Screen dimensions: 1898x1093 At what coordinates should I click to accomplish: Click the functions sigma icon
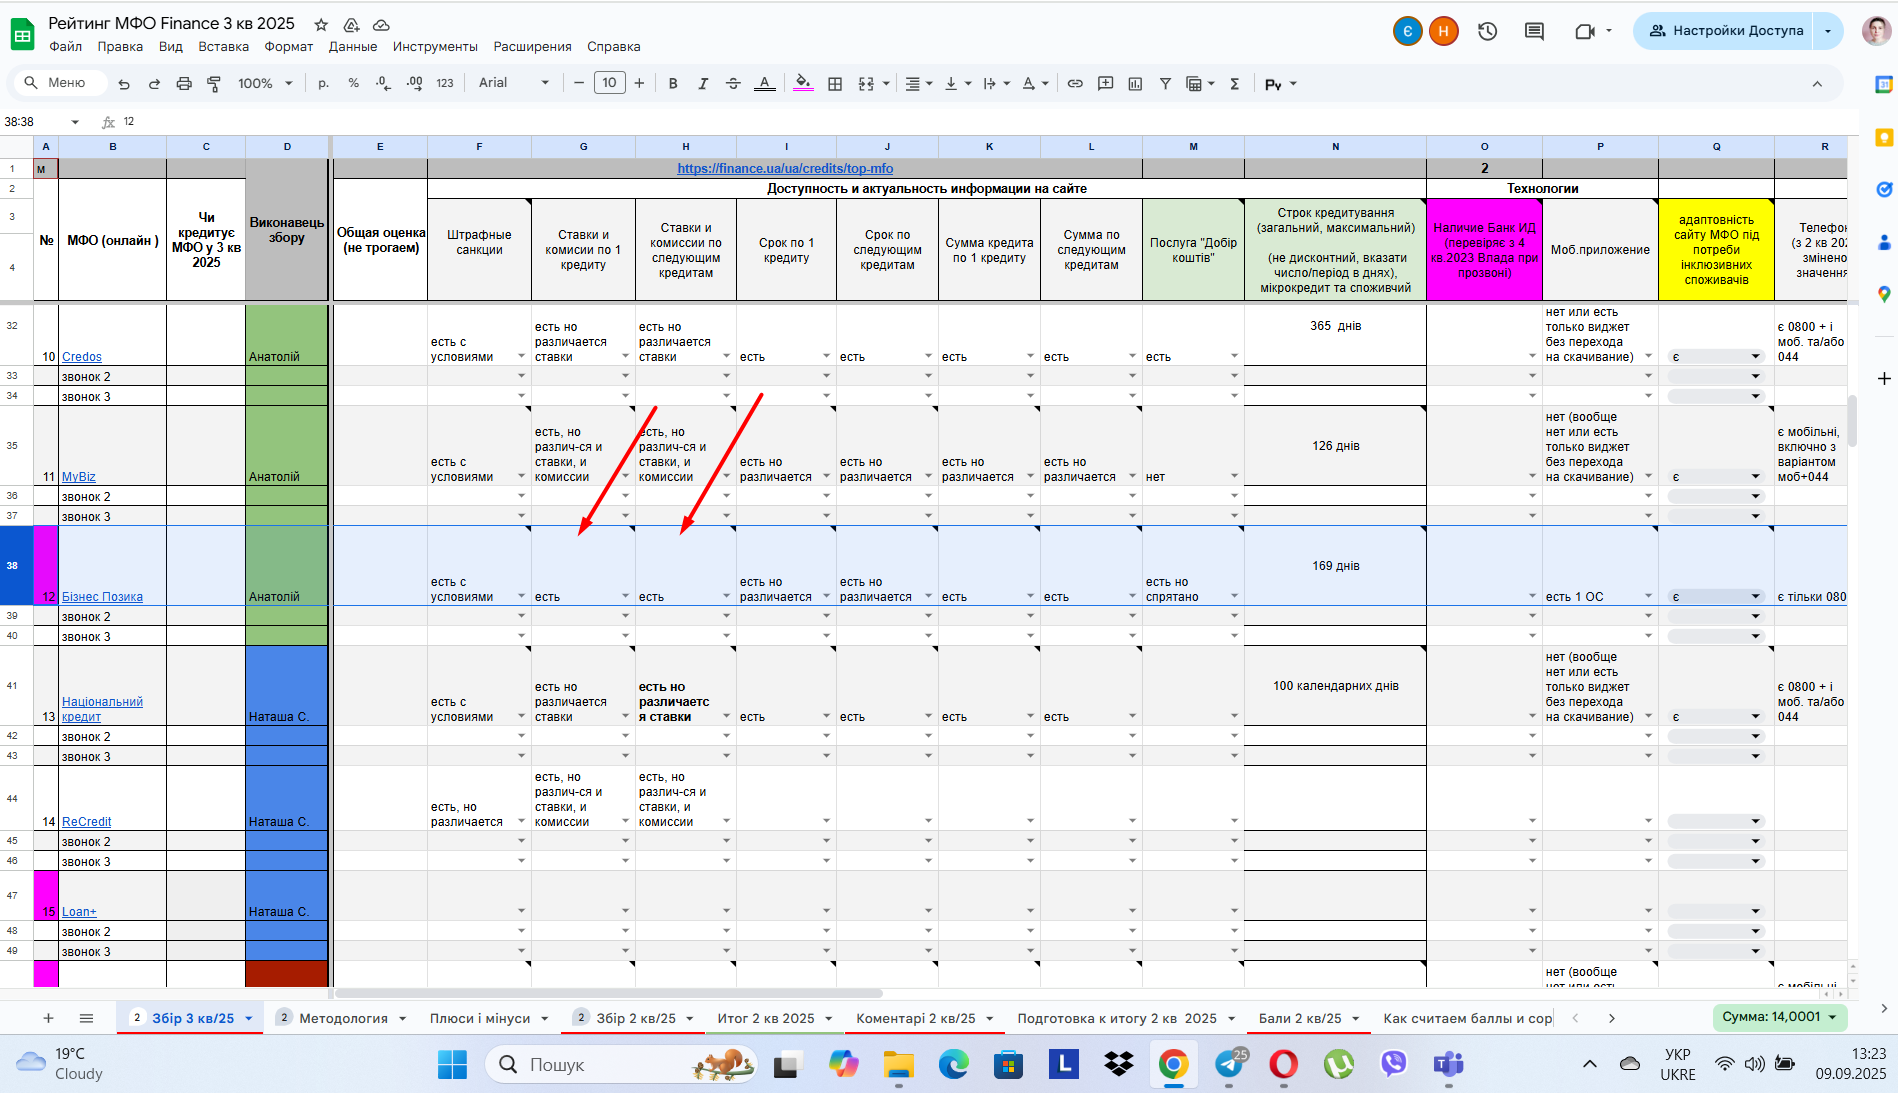[x=1235, y=84]
